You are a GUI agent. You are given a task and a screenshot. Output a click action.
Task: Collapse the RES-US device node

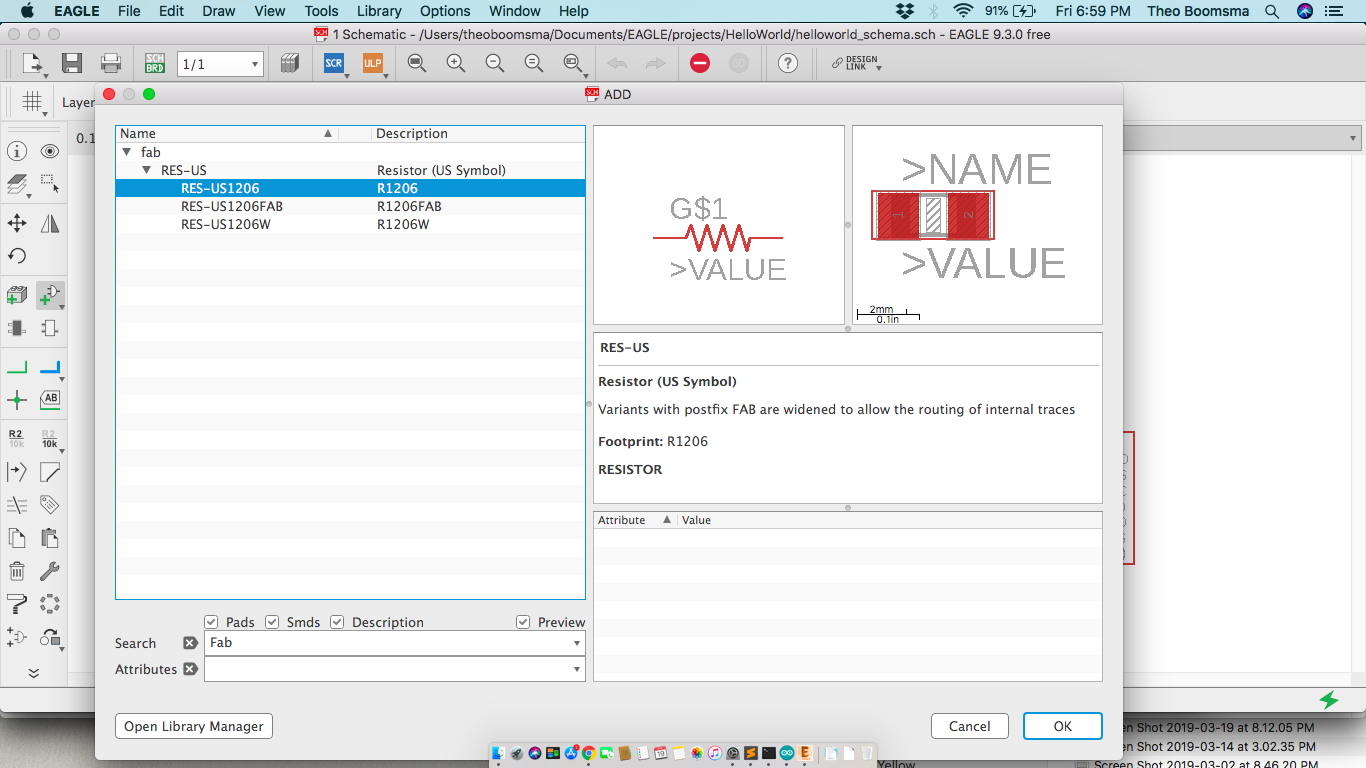(147, 170)
